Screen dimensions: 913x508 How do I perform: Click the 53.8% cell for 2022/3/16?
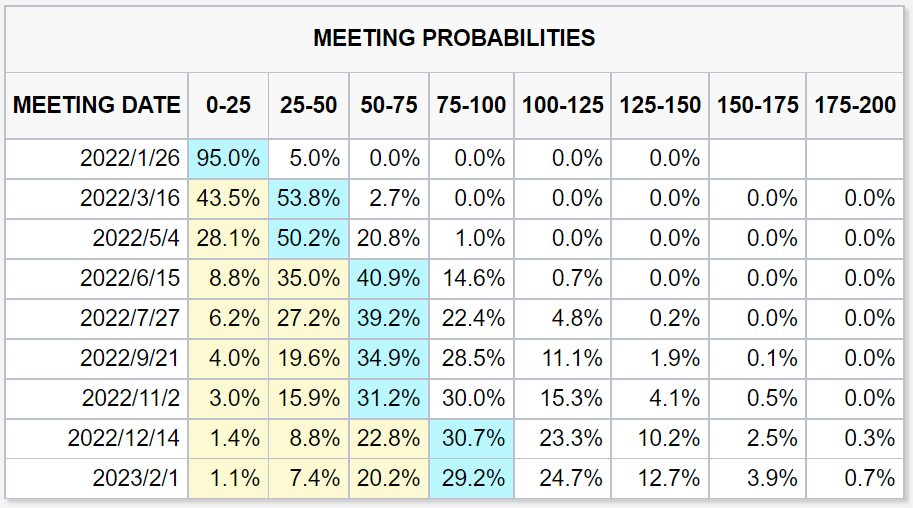click(x=309, y=199)
